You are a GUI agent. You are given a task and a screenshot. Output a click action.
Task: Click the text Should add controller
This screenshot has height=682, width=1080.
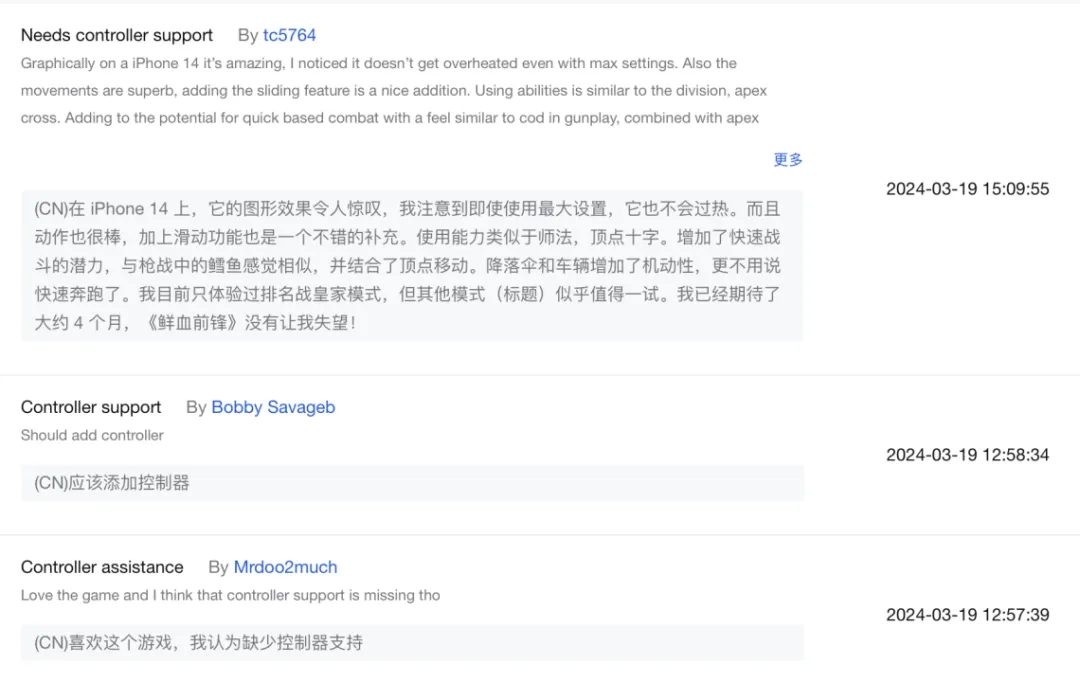tap(91, 435)
